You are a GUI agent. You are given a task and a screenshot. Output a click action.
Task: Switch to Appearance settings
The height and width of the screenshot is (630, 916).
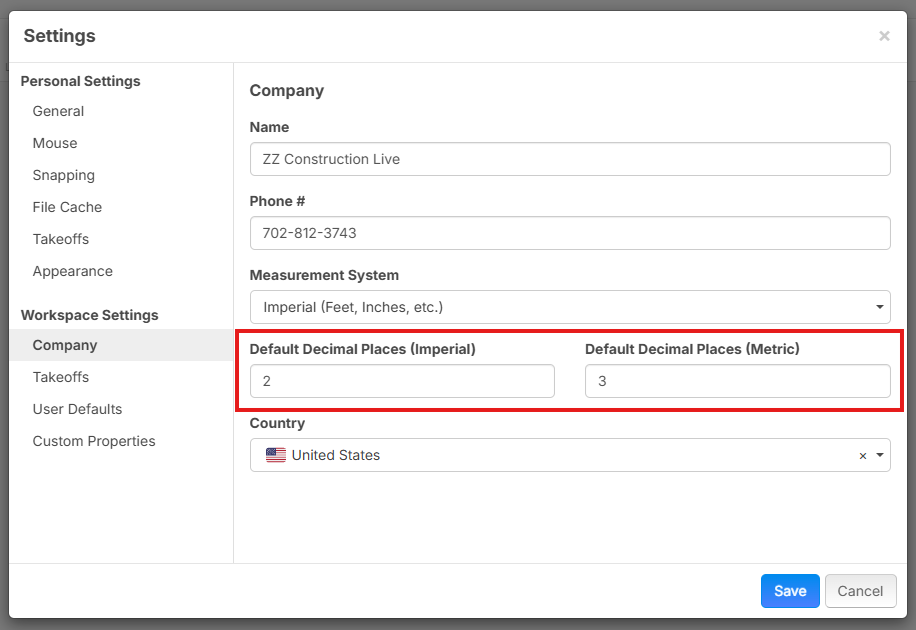[73, 271]
